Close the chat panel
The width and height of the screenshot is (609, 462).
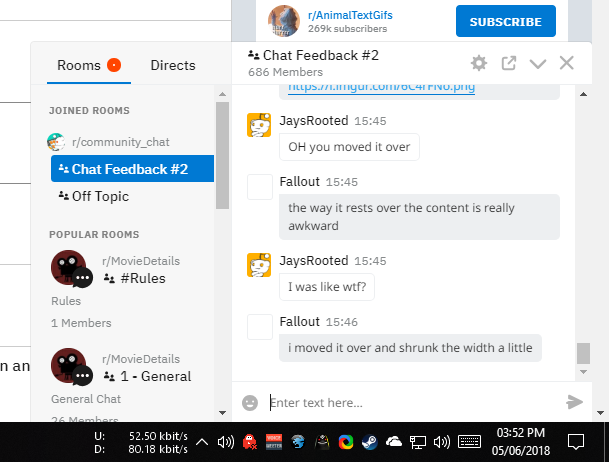[x=567, y=63]
